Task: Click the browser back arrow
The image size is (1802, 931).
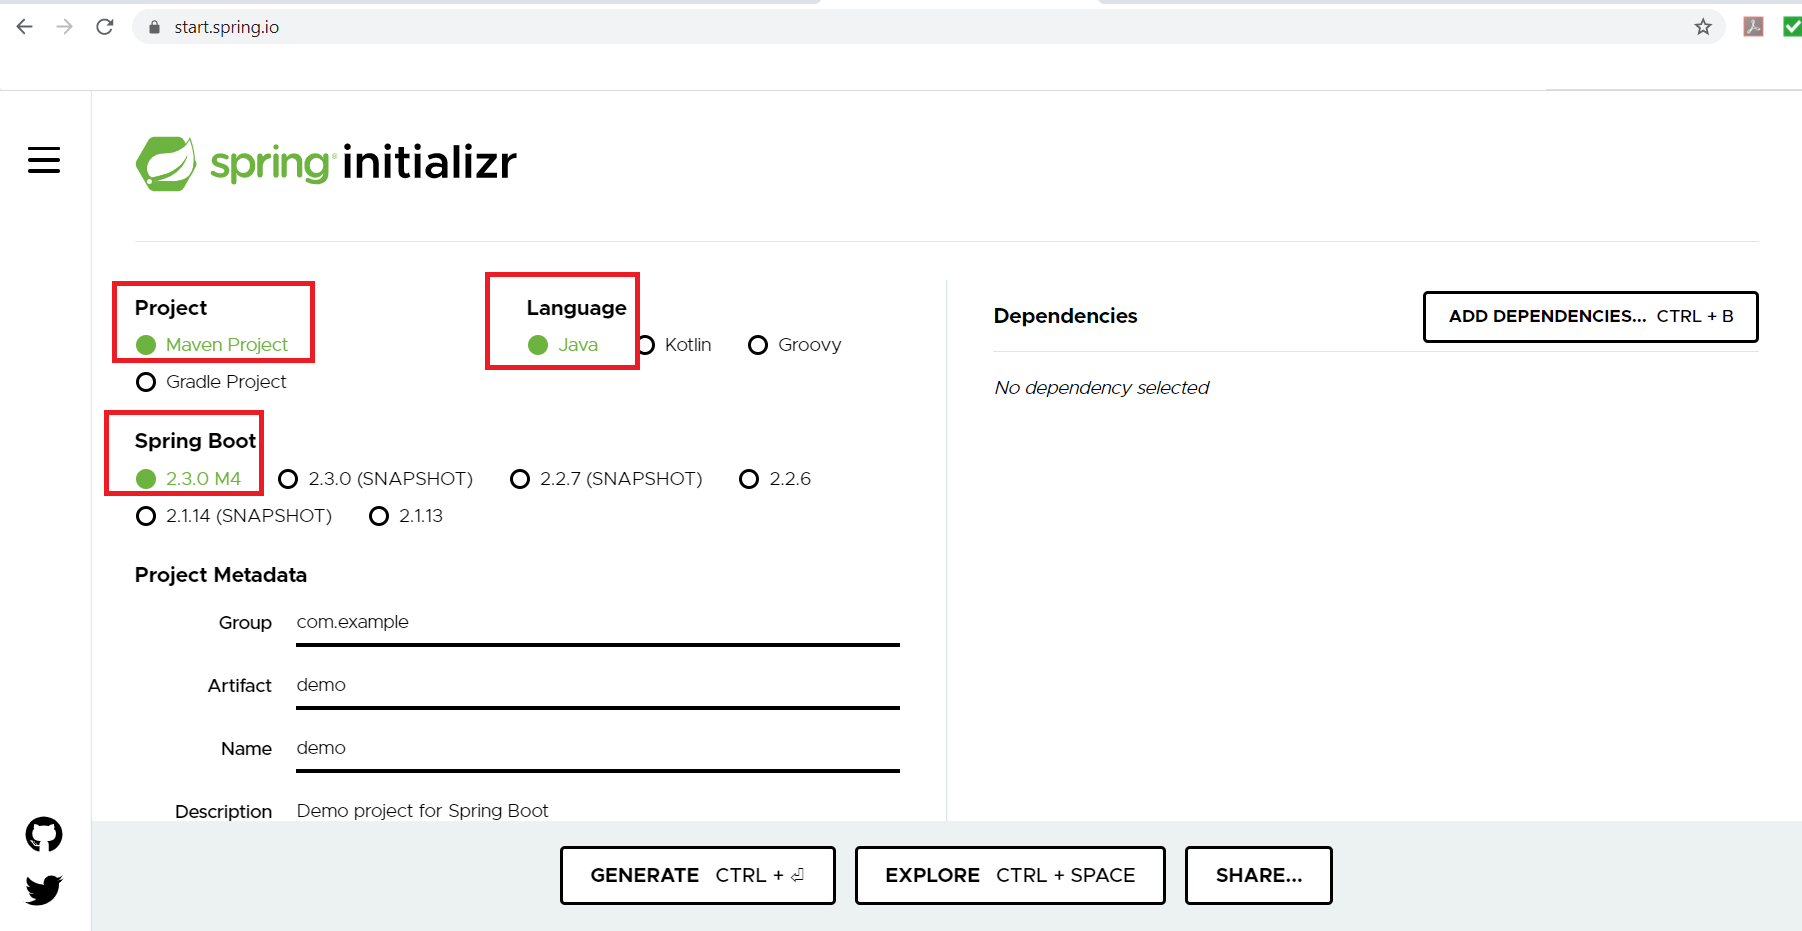Action: pyautogui.click(x=25, y=27)
